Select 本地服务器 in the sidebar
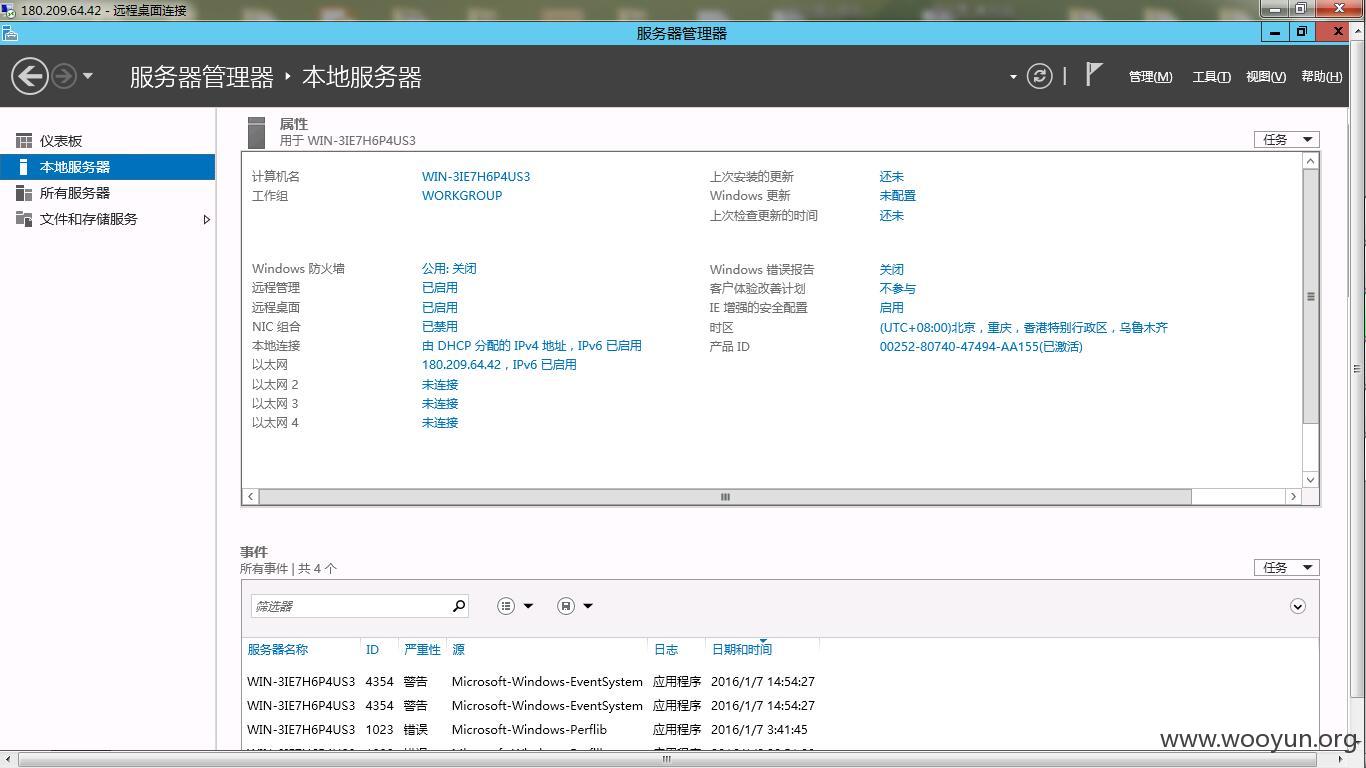The height and width of the screenshot is (768, 1366). [107, 167]
